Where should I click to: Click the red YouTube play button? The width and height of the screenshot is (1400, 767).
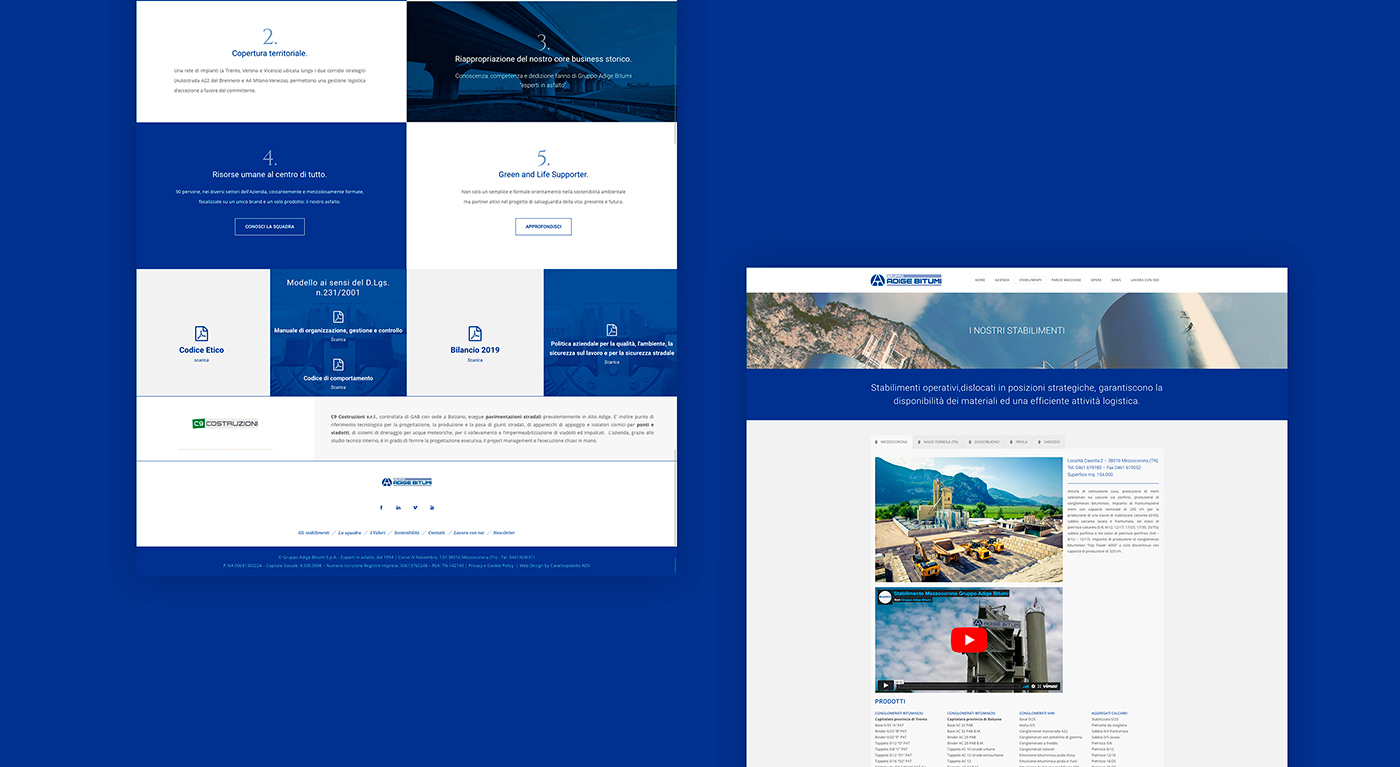point(968,640)
